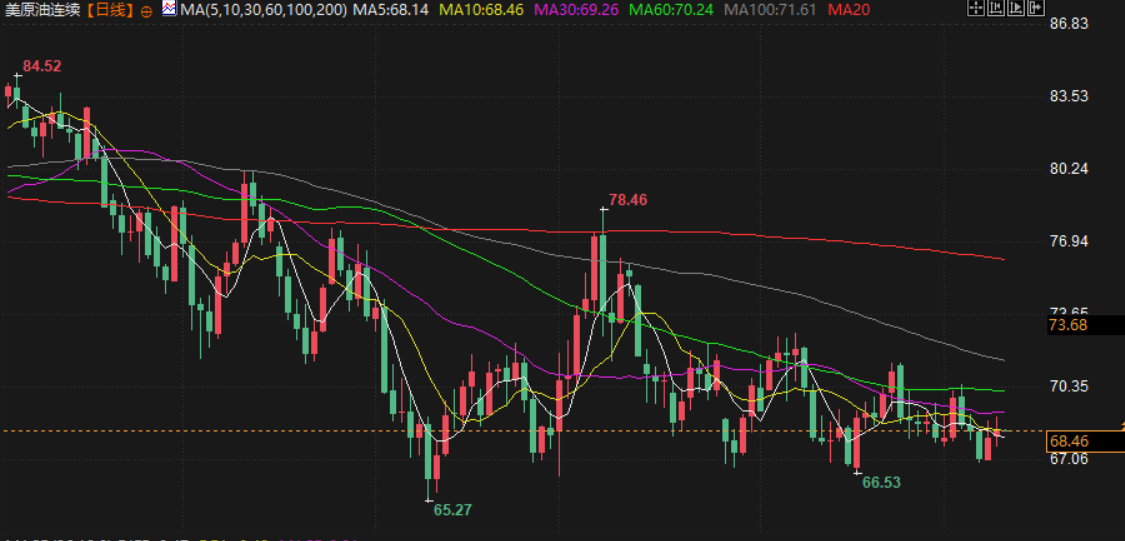
Task: Click the orange circled-plus icon after 日线
Action: 147,11
